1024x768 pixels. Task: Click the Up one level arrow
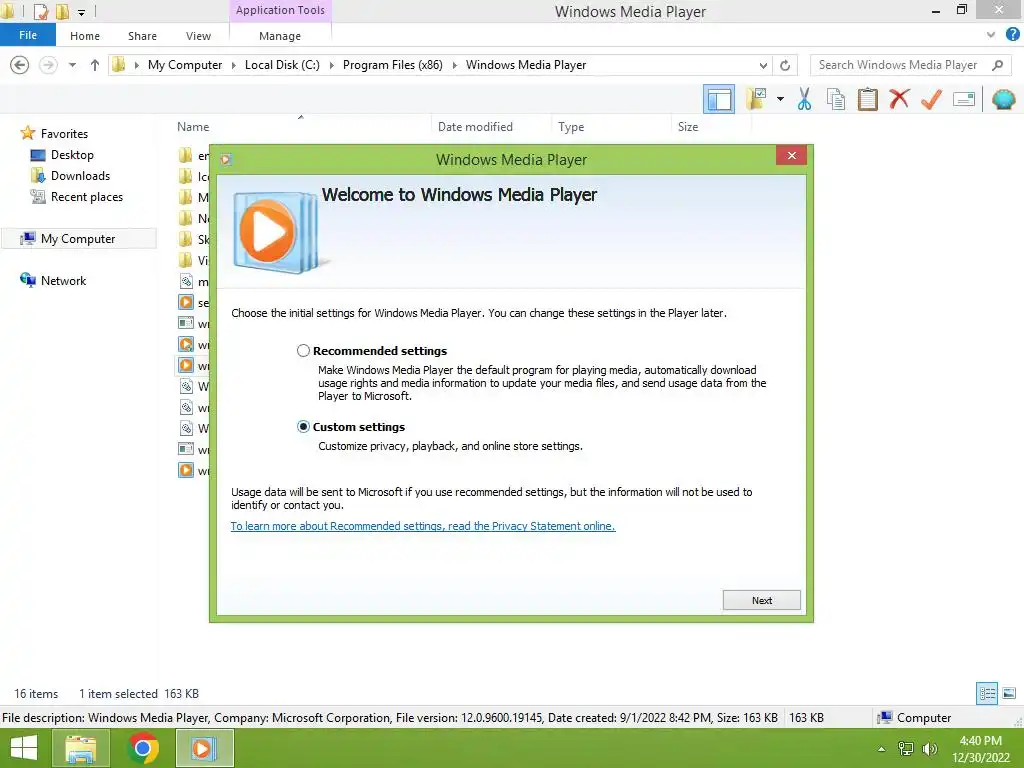tap(95, 65)
